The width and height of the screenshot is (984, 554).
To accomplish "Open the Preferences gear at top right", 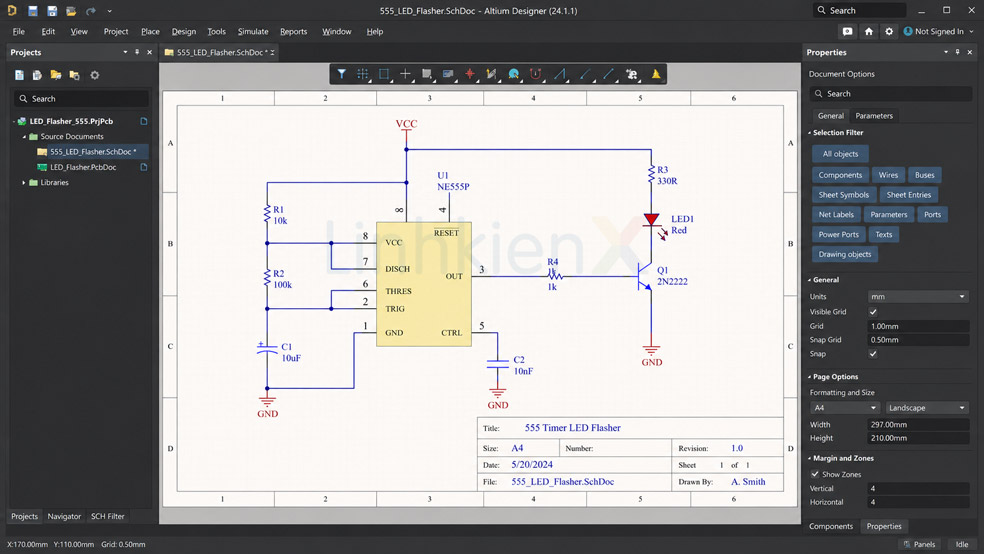I will pyautogui.click(x=889, y=31).
